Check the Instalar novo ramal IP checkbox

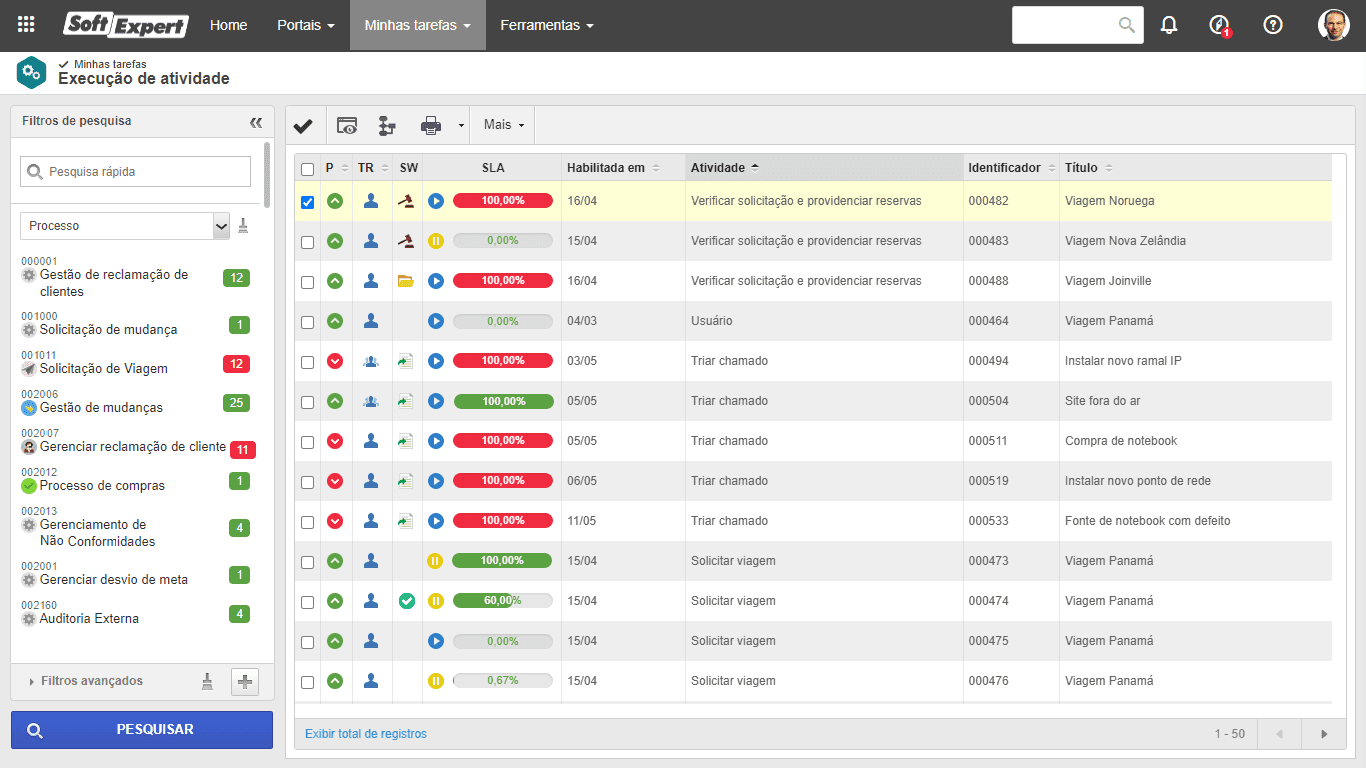pos(307,362)
